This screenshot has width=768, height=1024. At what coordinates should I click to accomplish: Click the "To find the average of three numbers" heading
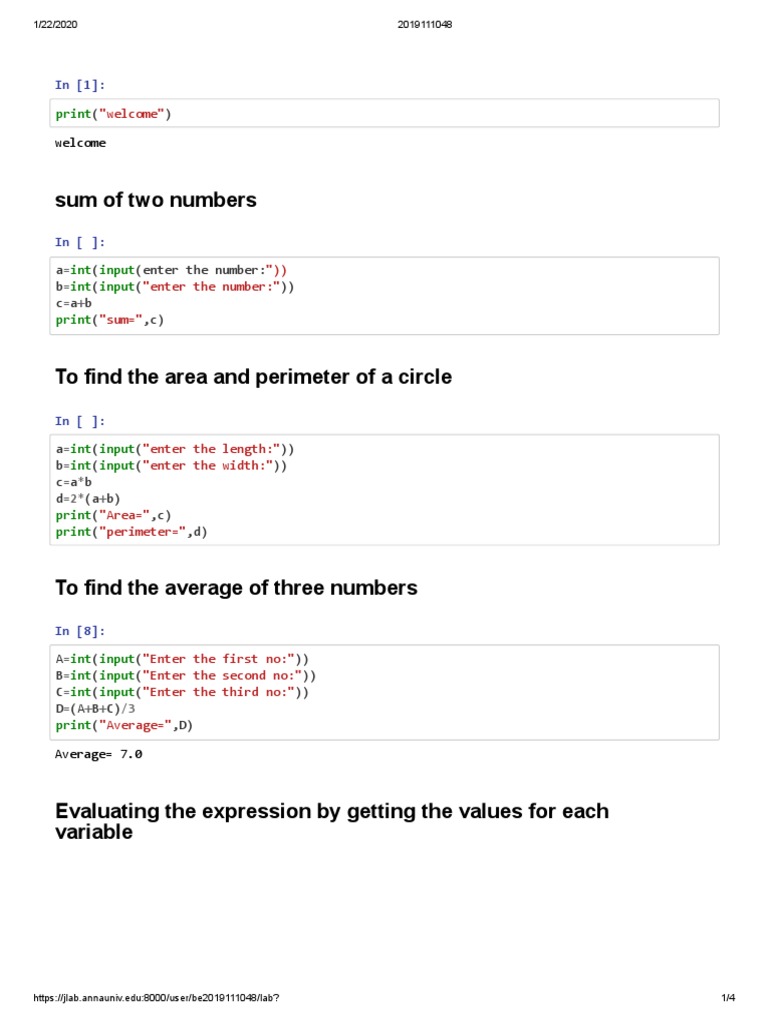point(236,588)
